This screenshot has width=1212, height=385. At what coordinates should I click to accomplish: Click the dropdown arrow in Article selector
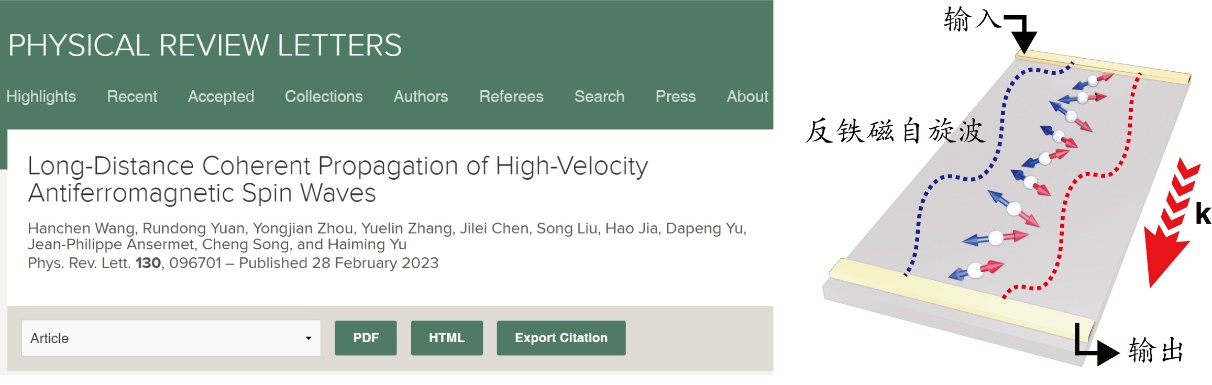(x=308, y=339)
